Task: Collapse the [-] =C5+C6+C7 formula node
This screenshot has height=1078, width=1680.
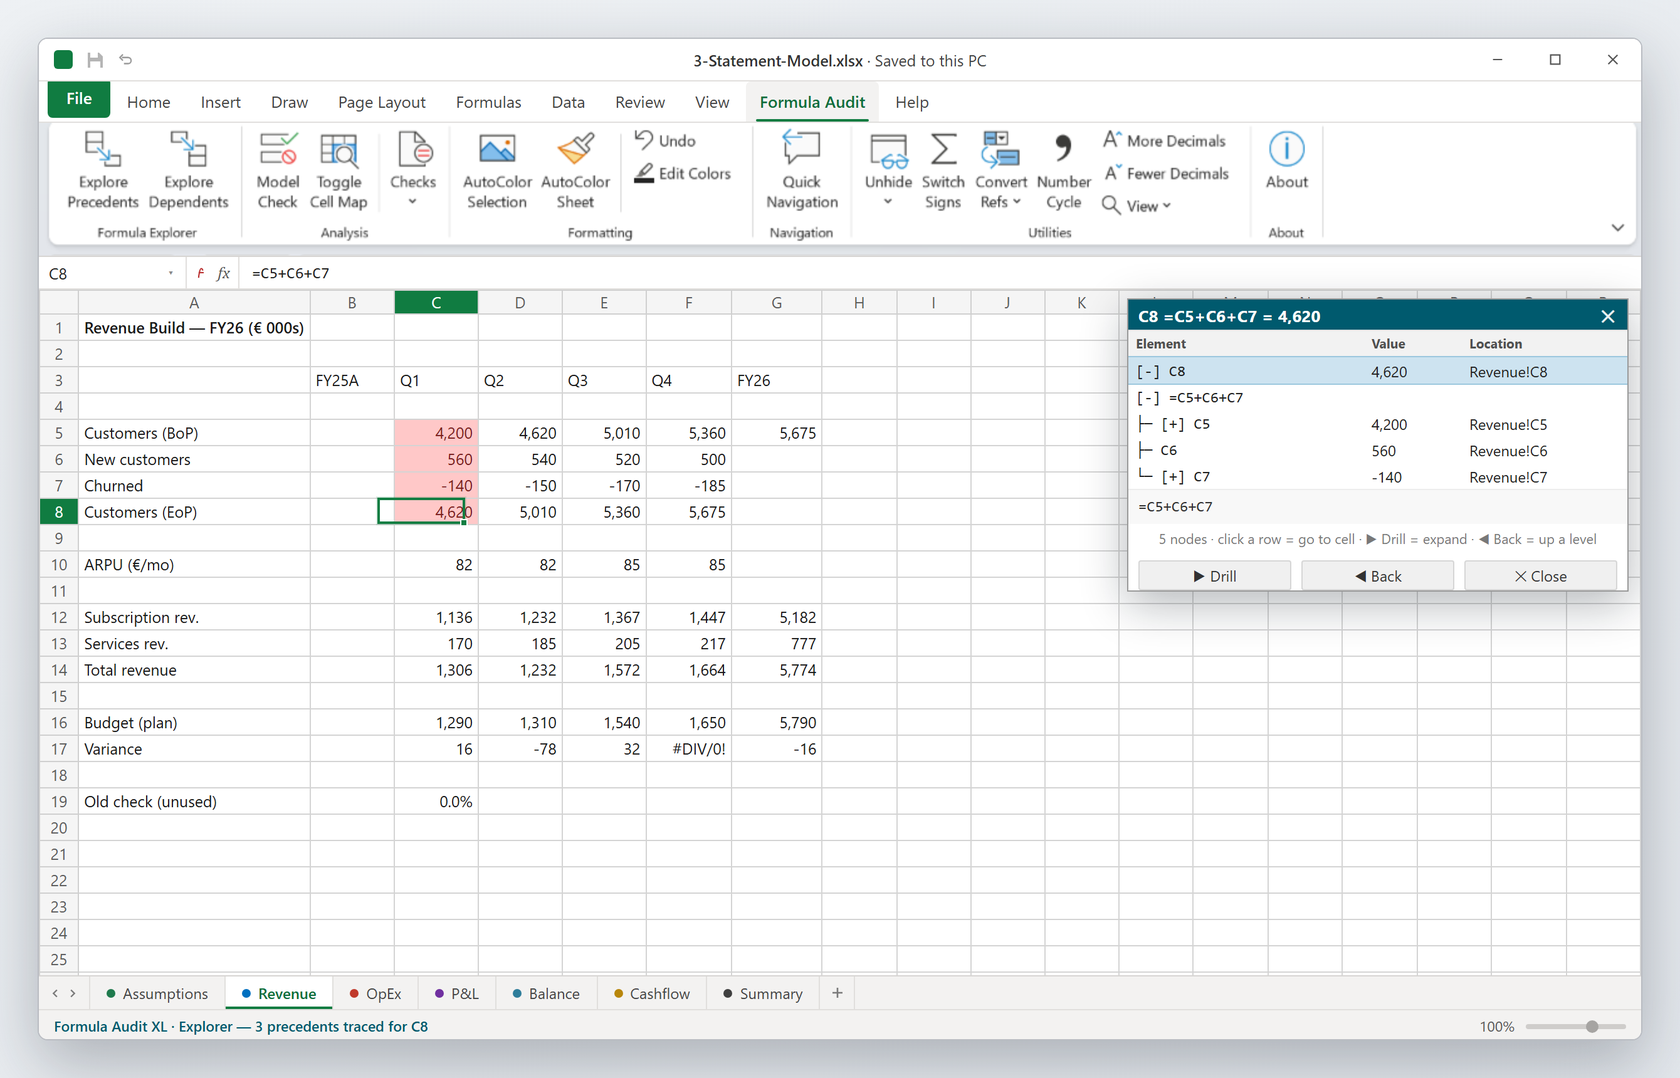Action: (1148, 398)
